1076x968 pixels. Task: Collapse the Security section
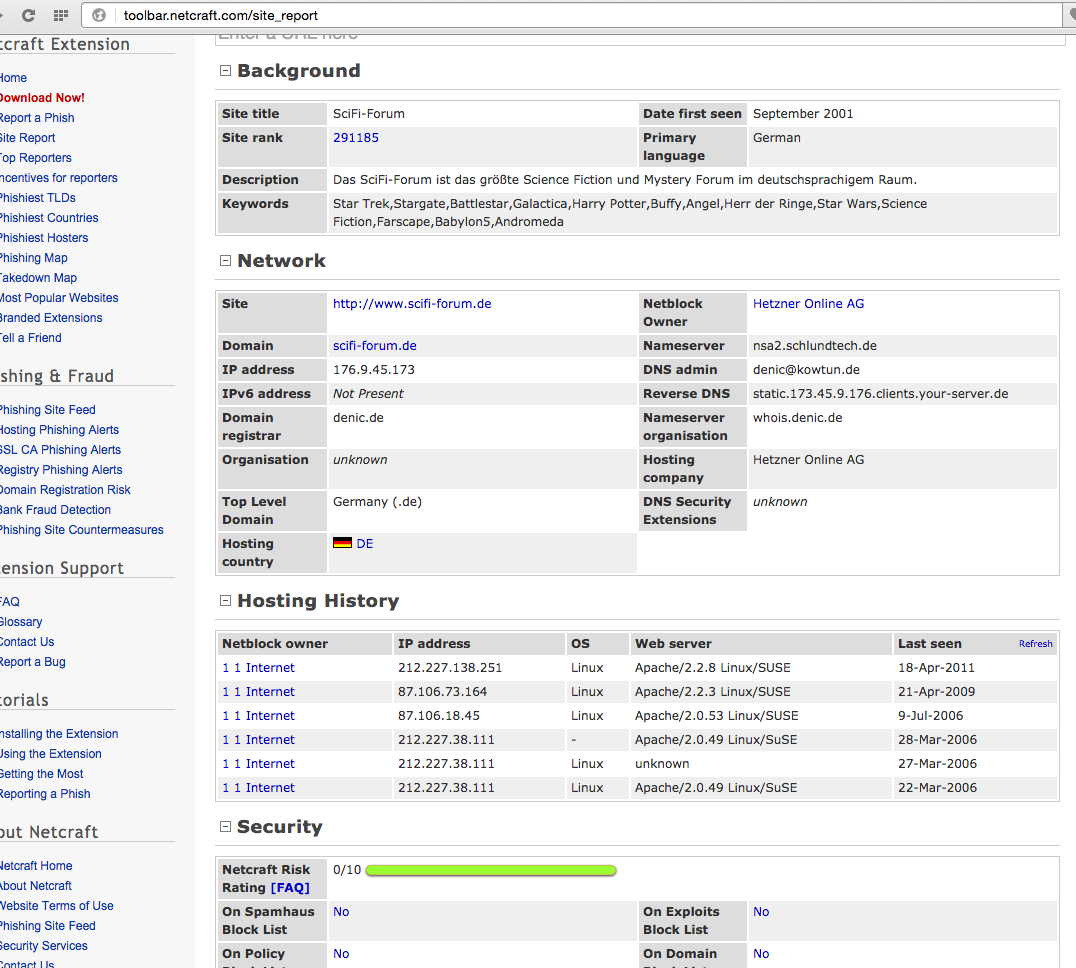225,827
